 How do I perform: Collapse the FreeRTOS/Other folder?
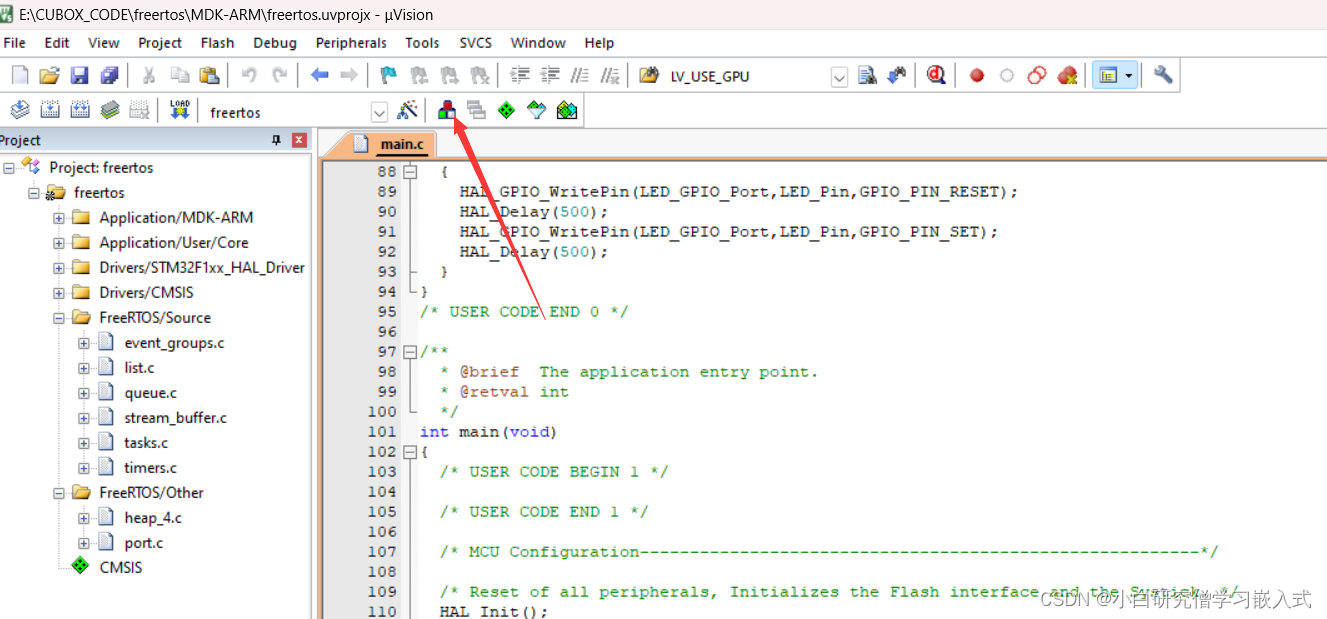pos(59,493)
